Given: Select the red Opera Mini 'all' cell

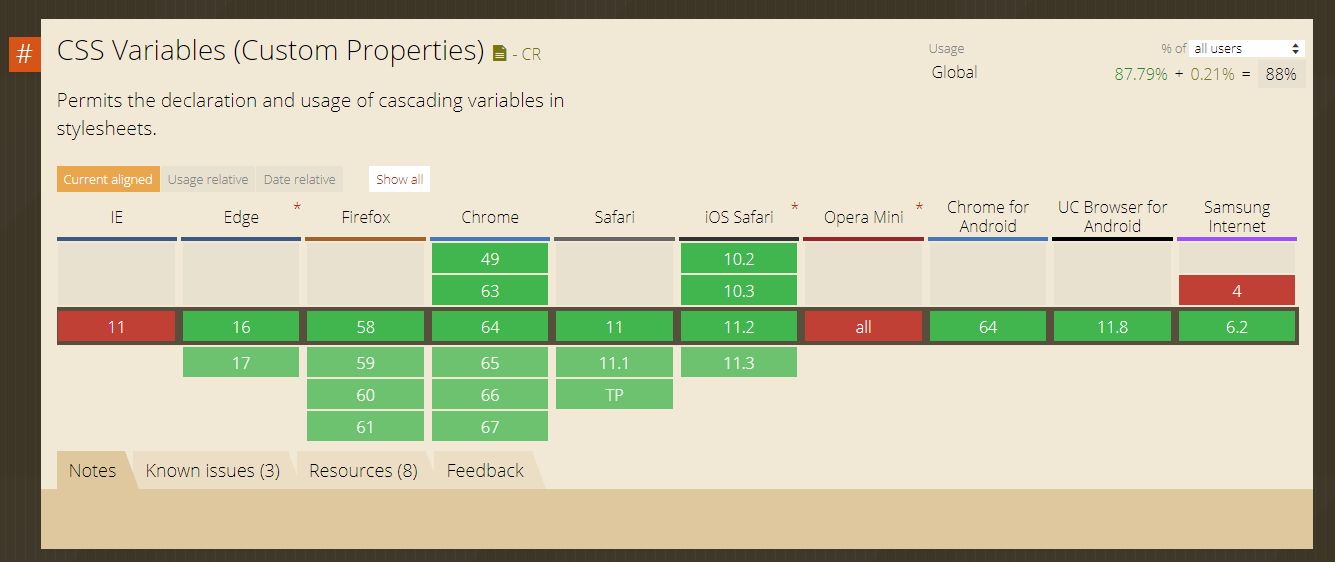Looking at the screenshot, I should click(x=863, y=327).
